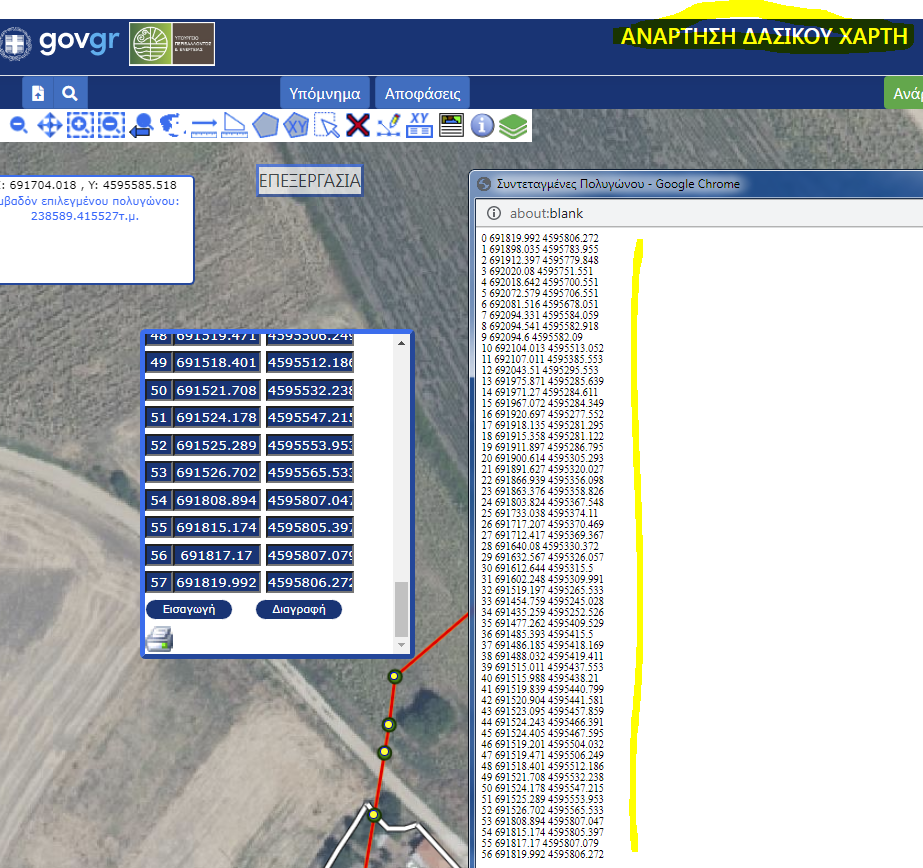Click the printer icon in coordinates panel
The image size is (923, 868).
point(160,638)
